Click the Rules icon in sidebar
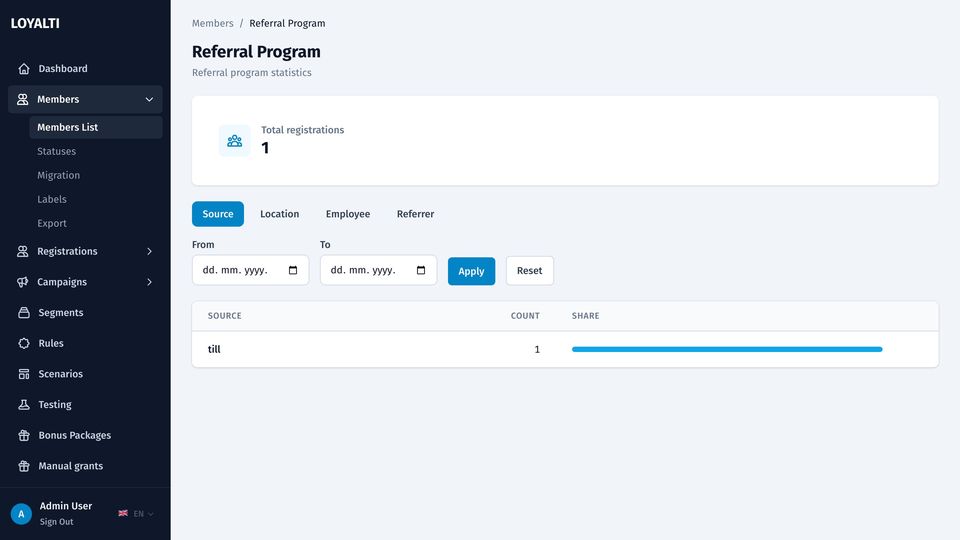The image size is (960, 540). click(24, 343)
